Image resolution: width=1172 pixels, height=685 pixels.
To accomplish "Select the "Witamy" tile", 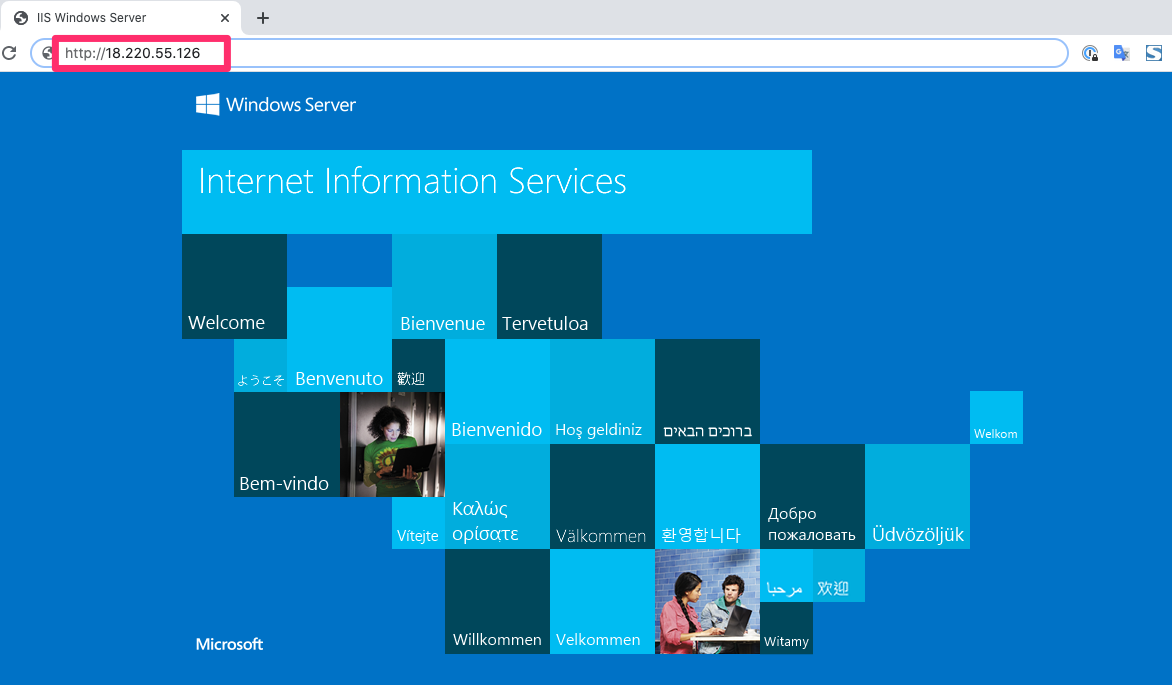I will (x=786, y=627).
